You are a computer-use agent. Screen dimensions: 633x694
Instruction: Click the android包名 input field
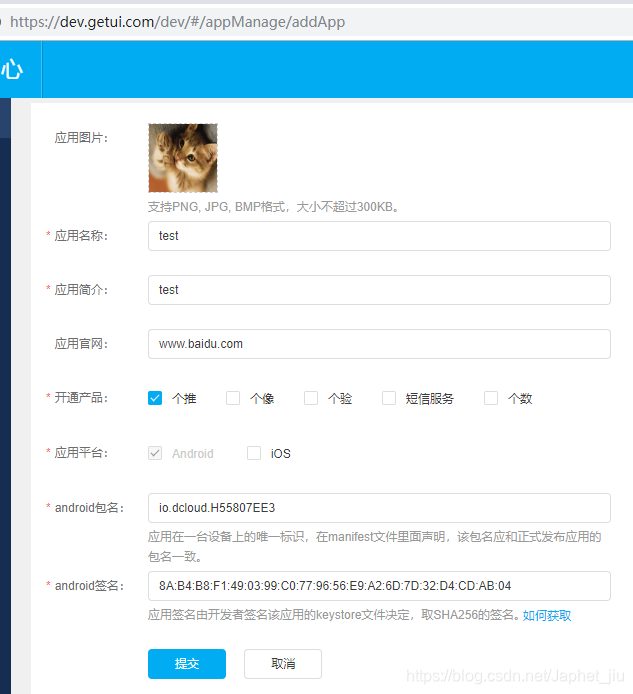pyautogui.click(x=379, y=508)
